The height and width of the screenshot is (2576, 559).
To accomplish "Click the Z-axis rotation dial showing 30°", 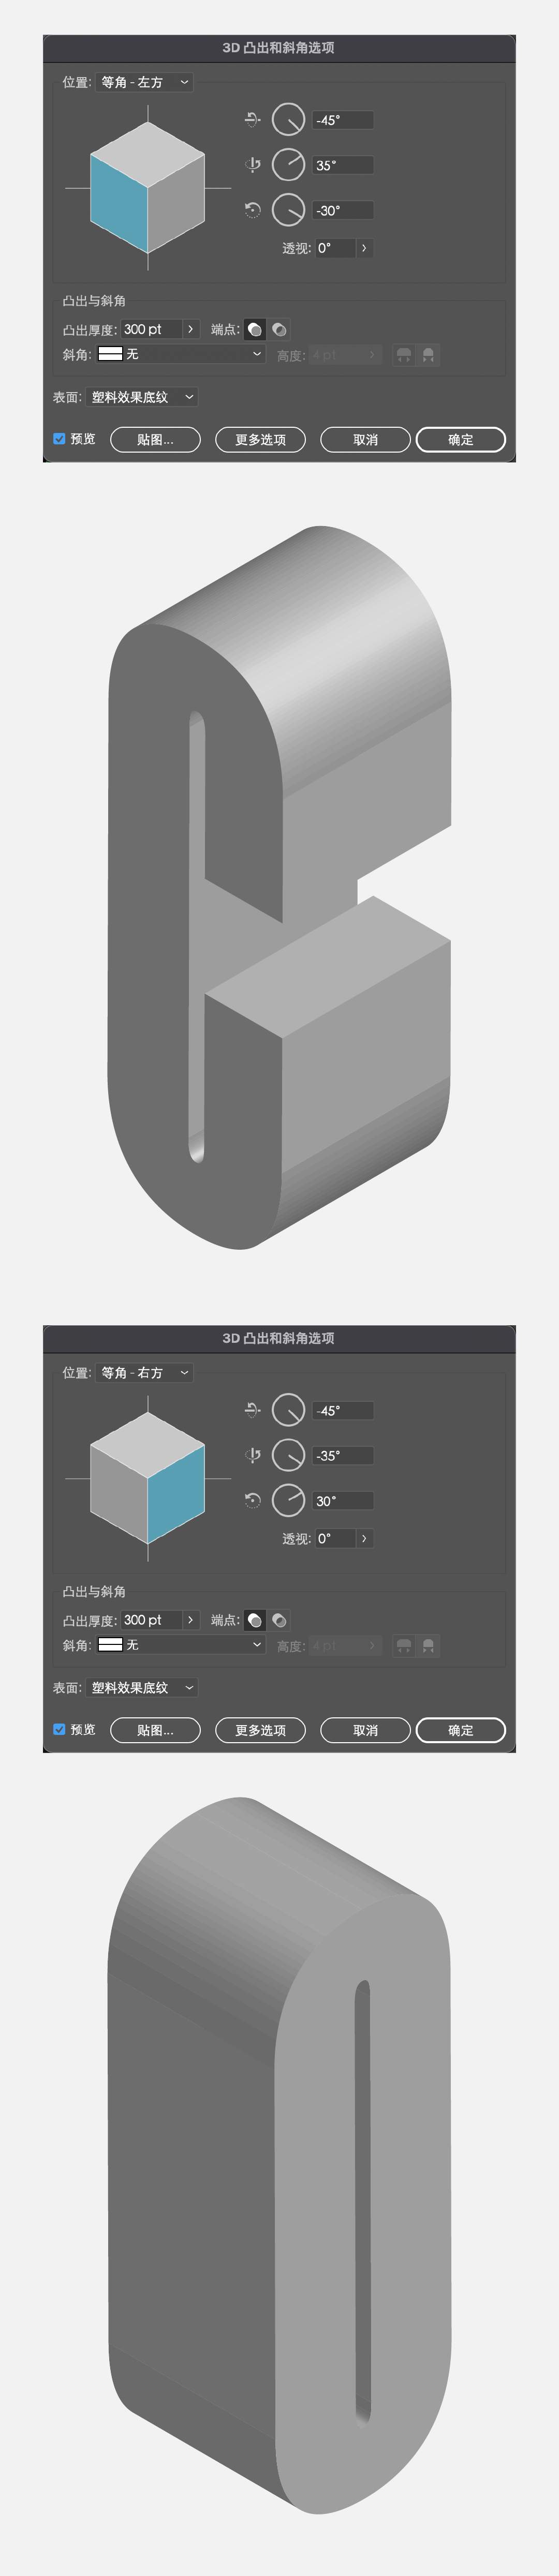I will (x=288, y=1500).
